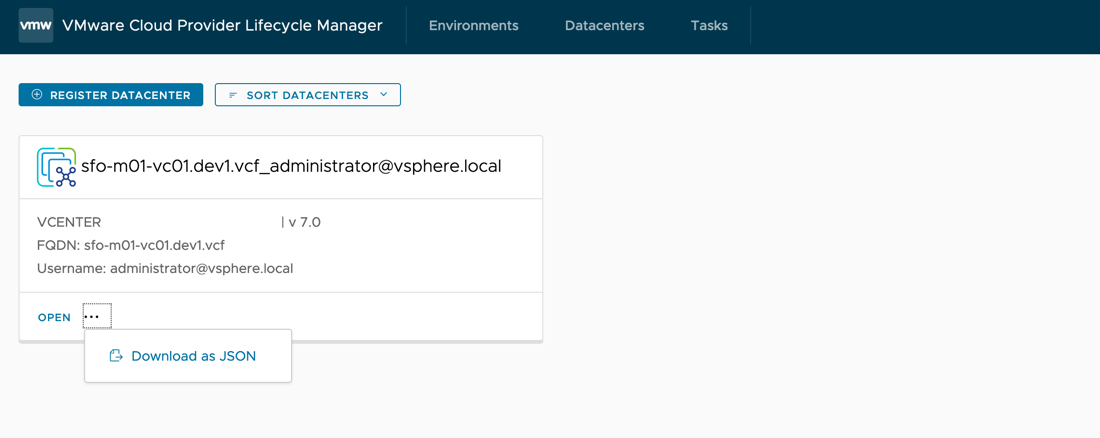Click the VMware Cloud Provider Lifecycle Manager title
Image resolution: width=1100 pixels, height=438 pixels.
coord(222,26)
